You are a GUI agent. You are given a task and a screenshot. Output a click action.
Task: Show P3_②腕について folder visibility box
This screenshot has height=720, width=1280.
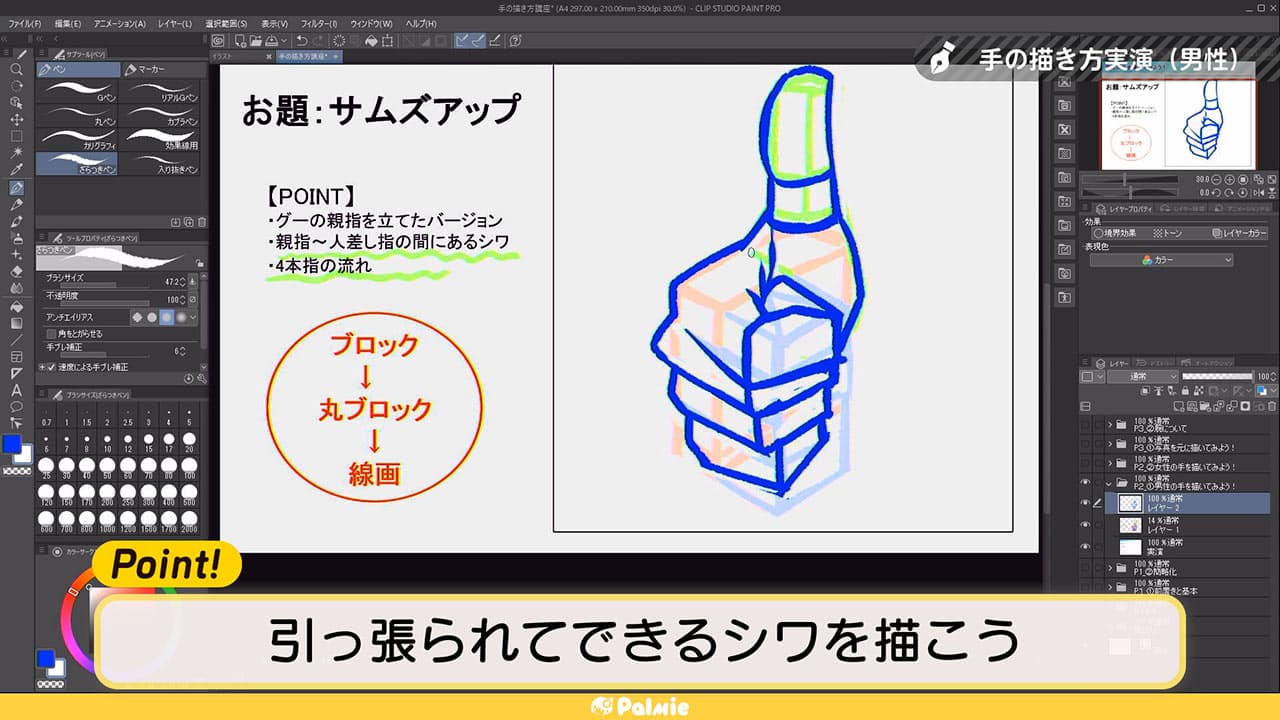(x=1086, y=425)
